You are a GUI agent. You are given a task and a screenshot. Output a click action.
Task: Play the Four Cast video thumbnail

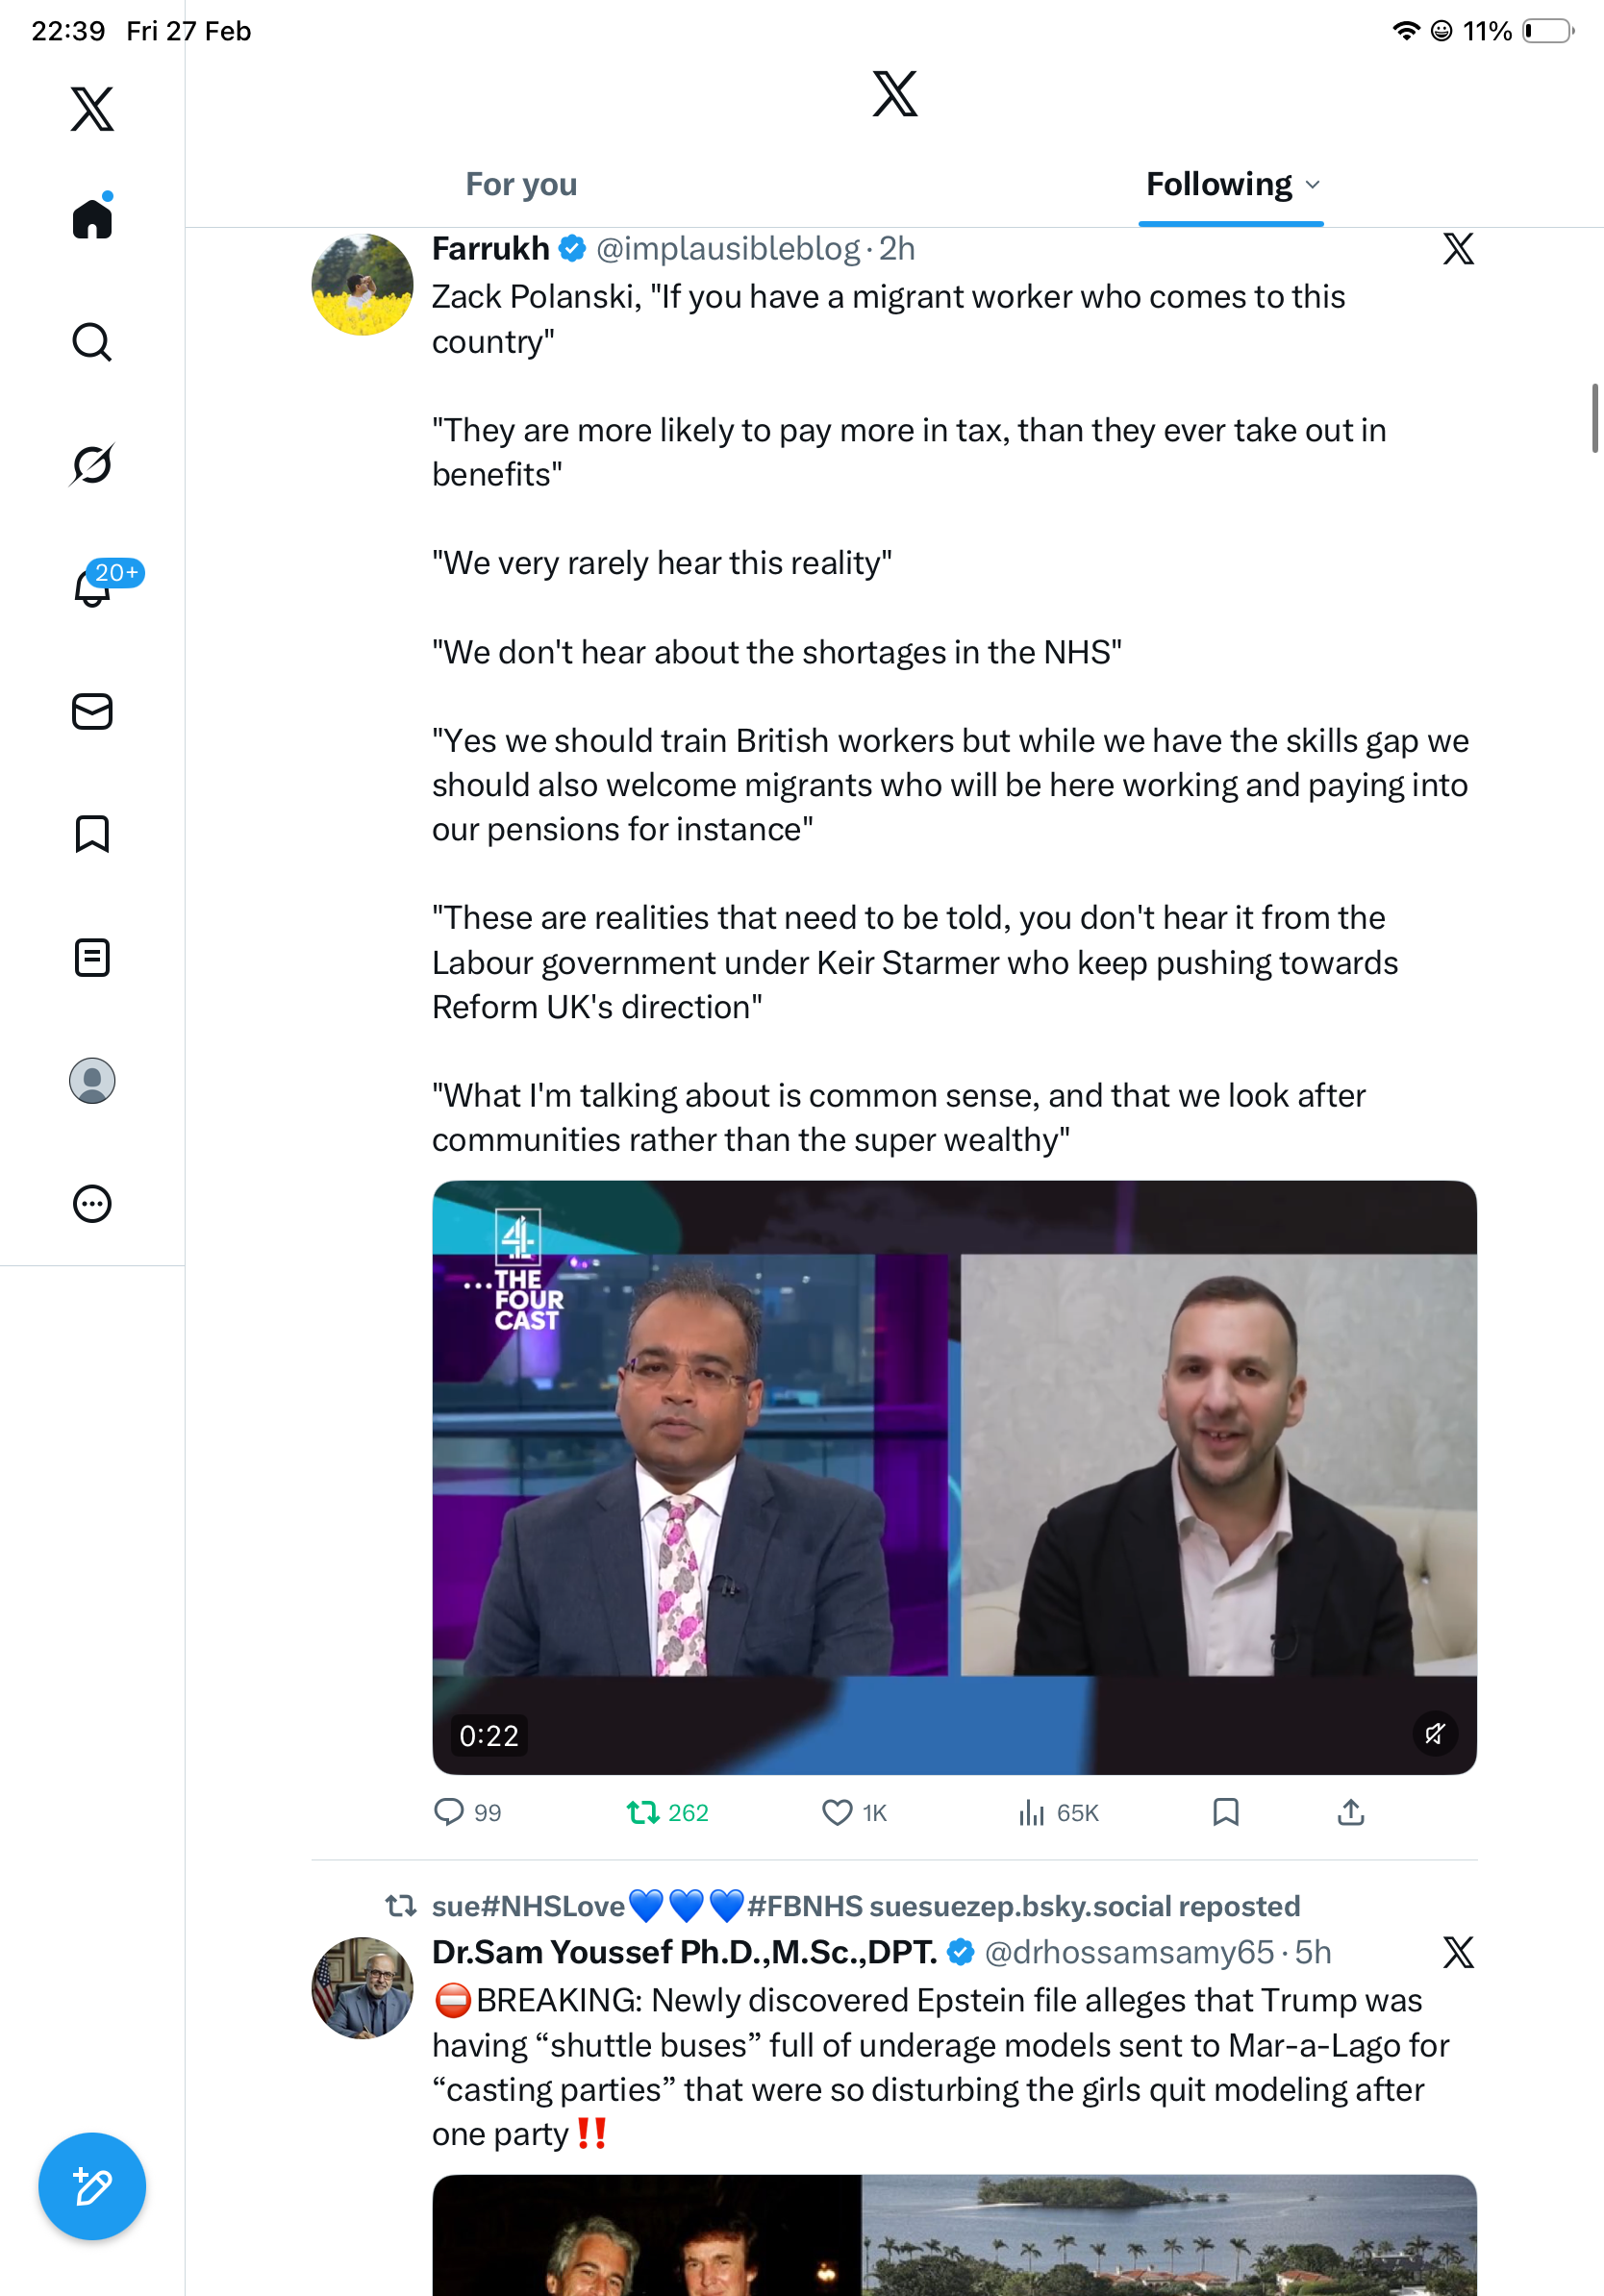(954, 1477)
